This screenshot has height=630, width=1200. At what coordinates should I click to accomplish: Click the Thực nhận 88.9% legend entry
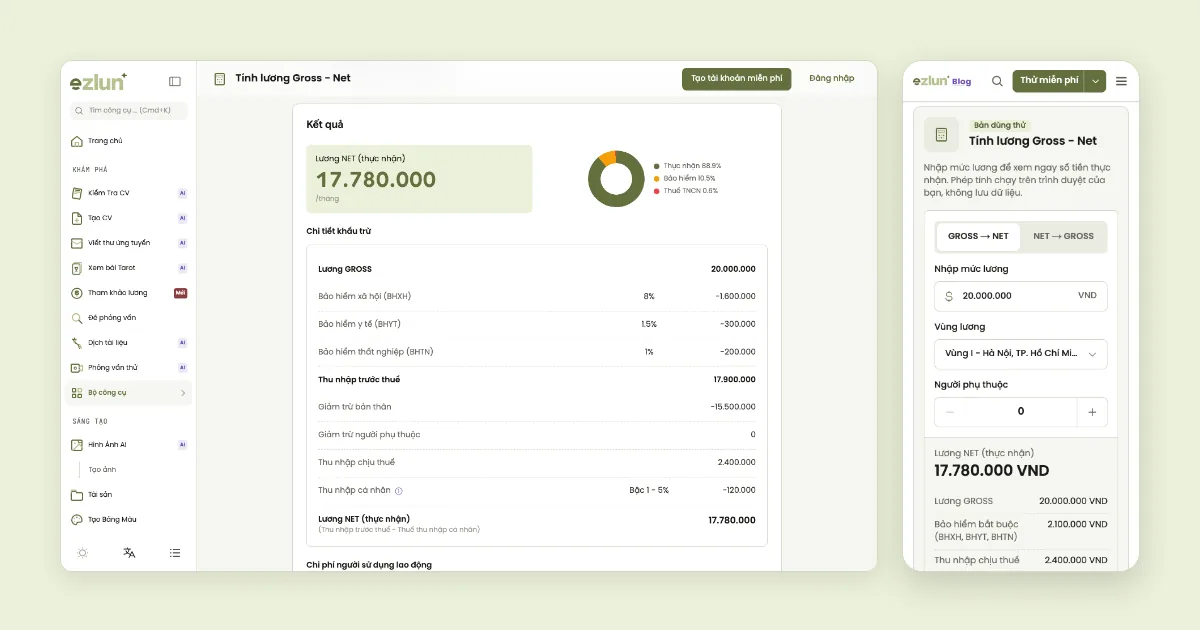pos(687,166)
